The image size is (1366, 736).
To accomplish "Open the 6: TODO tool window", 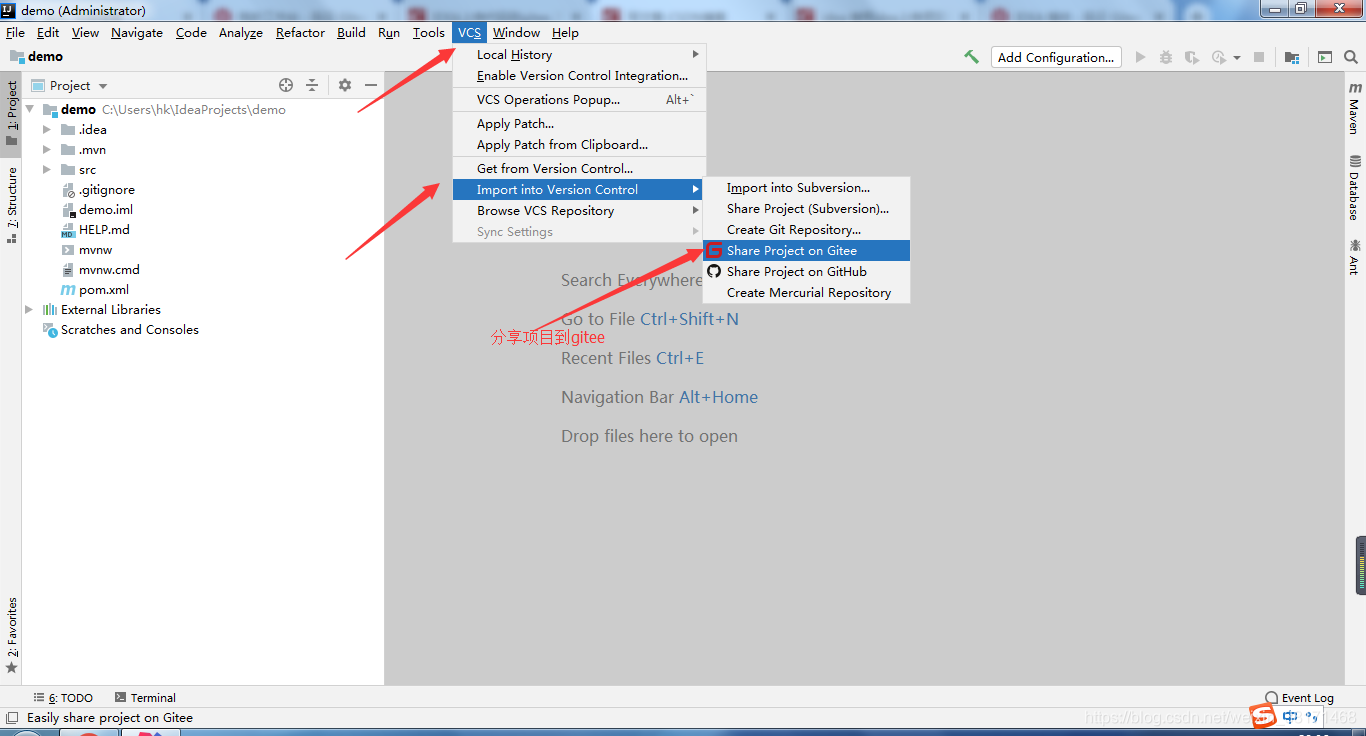I will pos(62,697).
